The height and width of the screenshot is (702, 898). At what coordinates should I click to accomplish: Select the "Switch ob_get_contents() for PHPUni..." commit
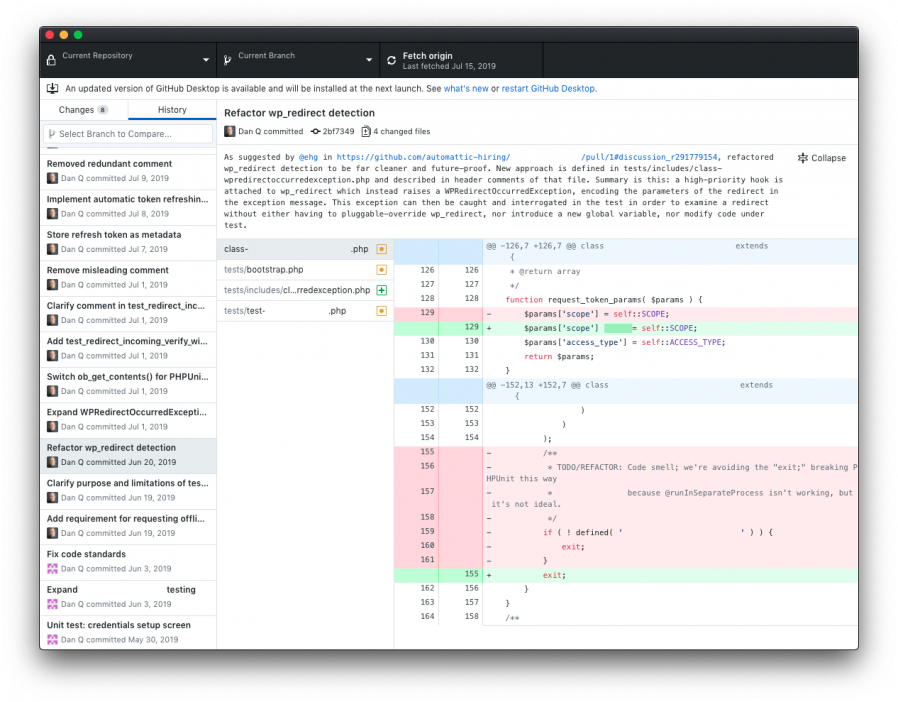(128, 384)
